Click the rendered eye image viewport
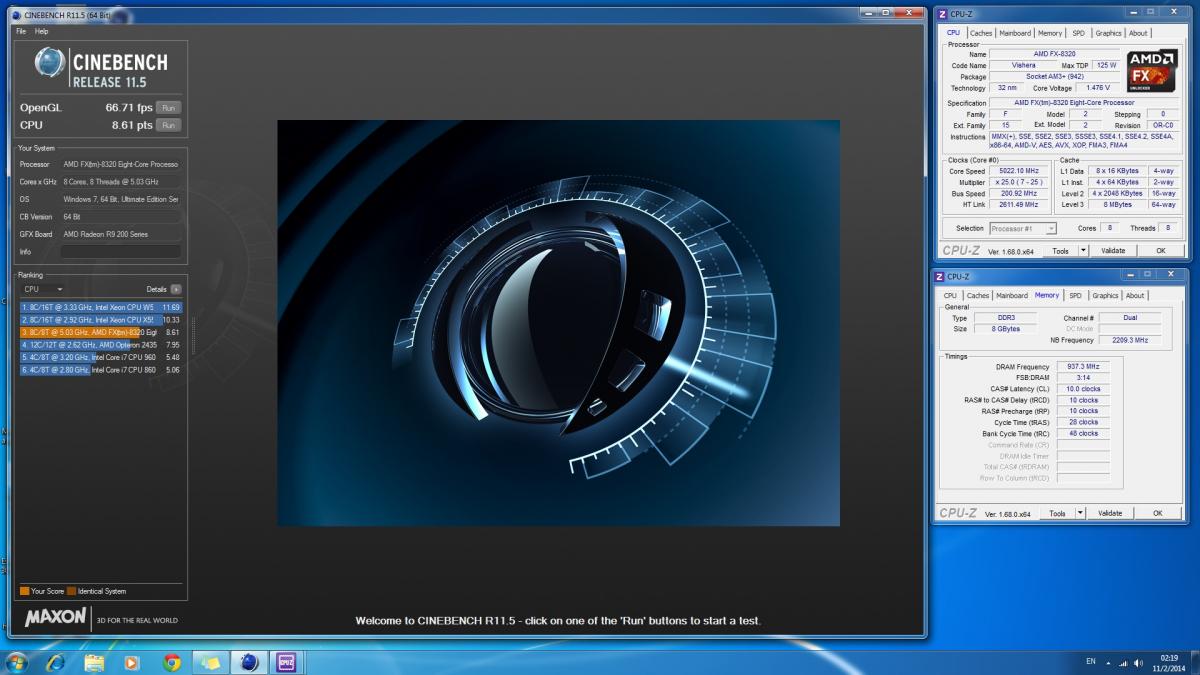Screen dimensions: 1200x675 [x=558, y=323]
